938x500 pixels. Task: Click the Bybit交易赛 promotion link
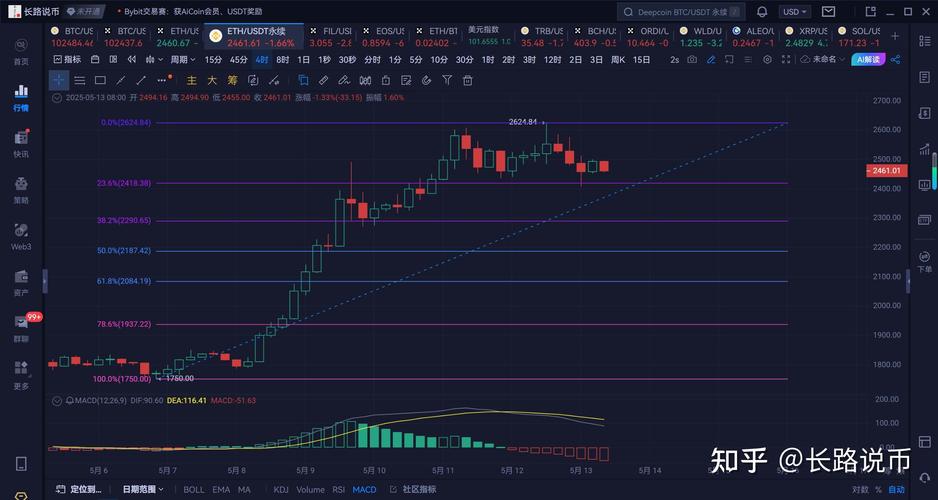pos(193,11)
